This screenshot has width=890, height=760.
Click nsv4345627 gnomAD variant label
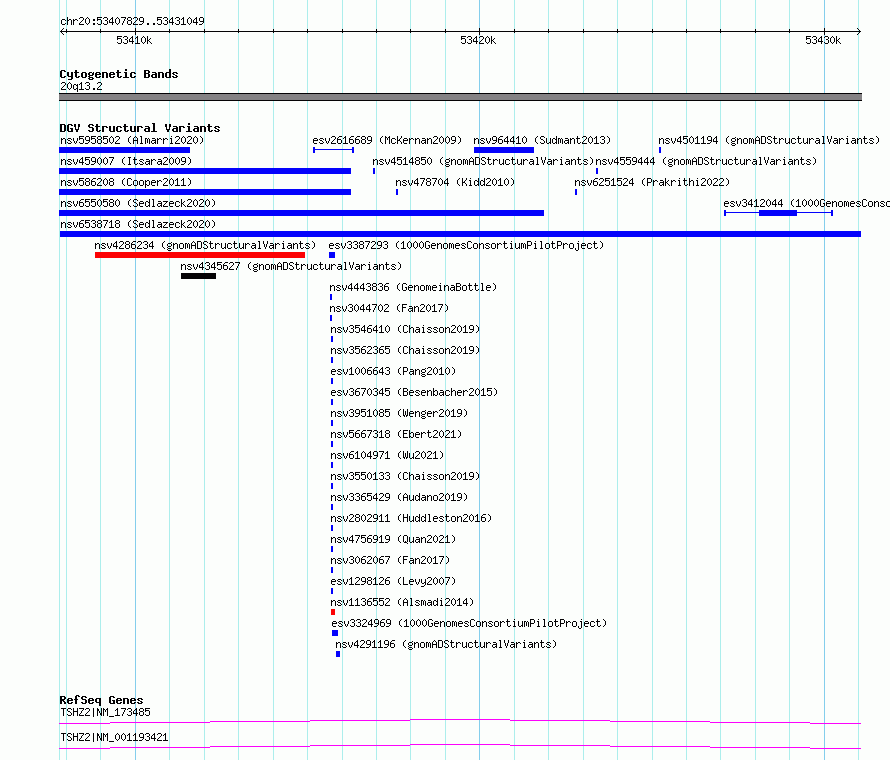tap(291, 266)
